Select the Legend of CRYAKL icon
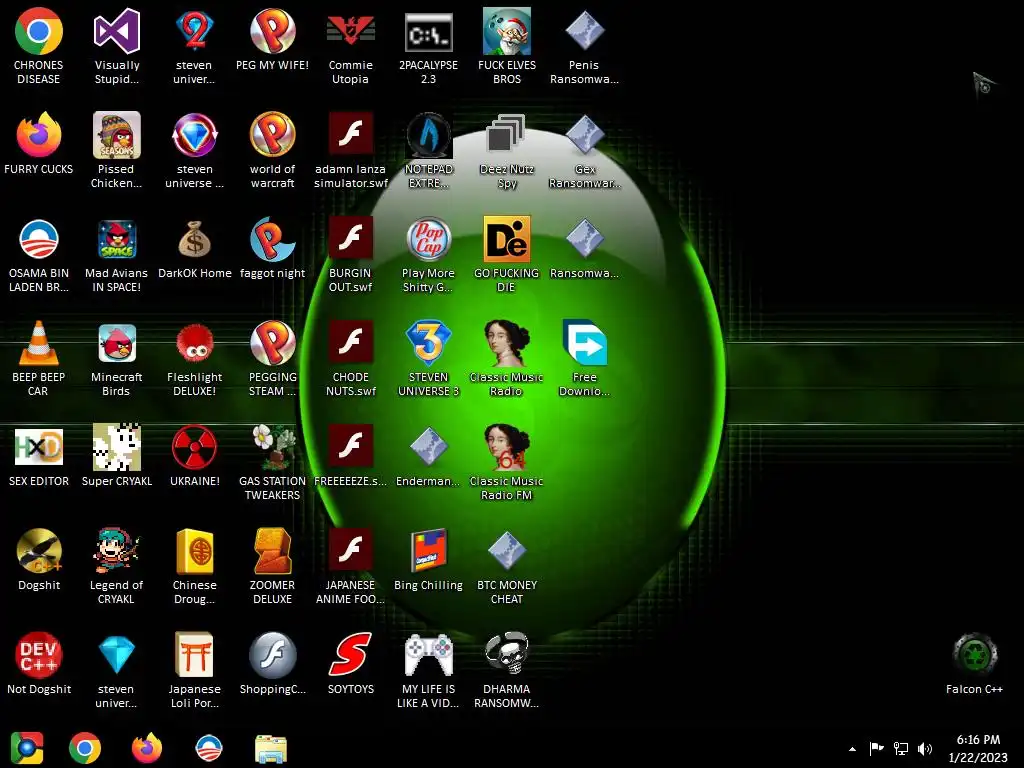This screenshot has height=768, width=1024. click(x=117, y=551)
